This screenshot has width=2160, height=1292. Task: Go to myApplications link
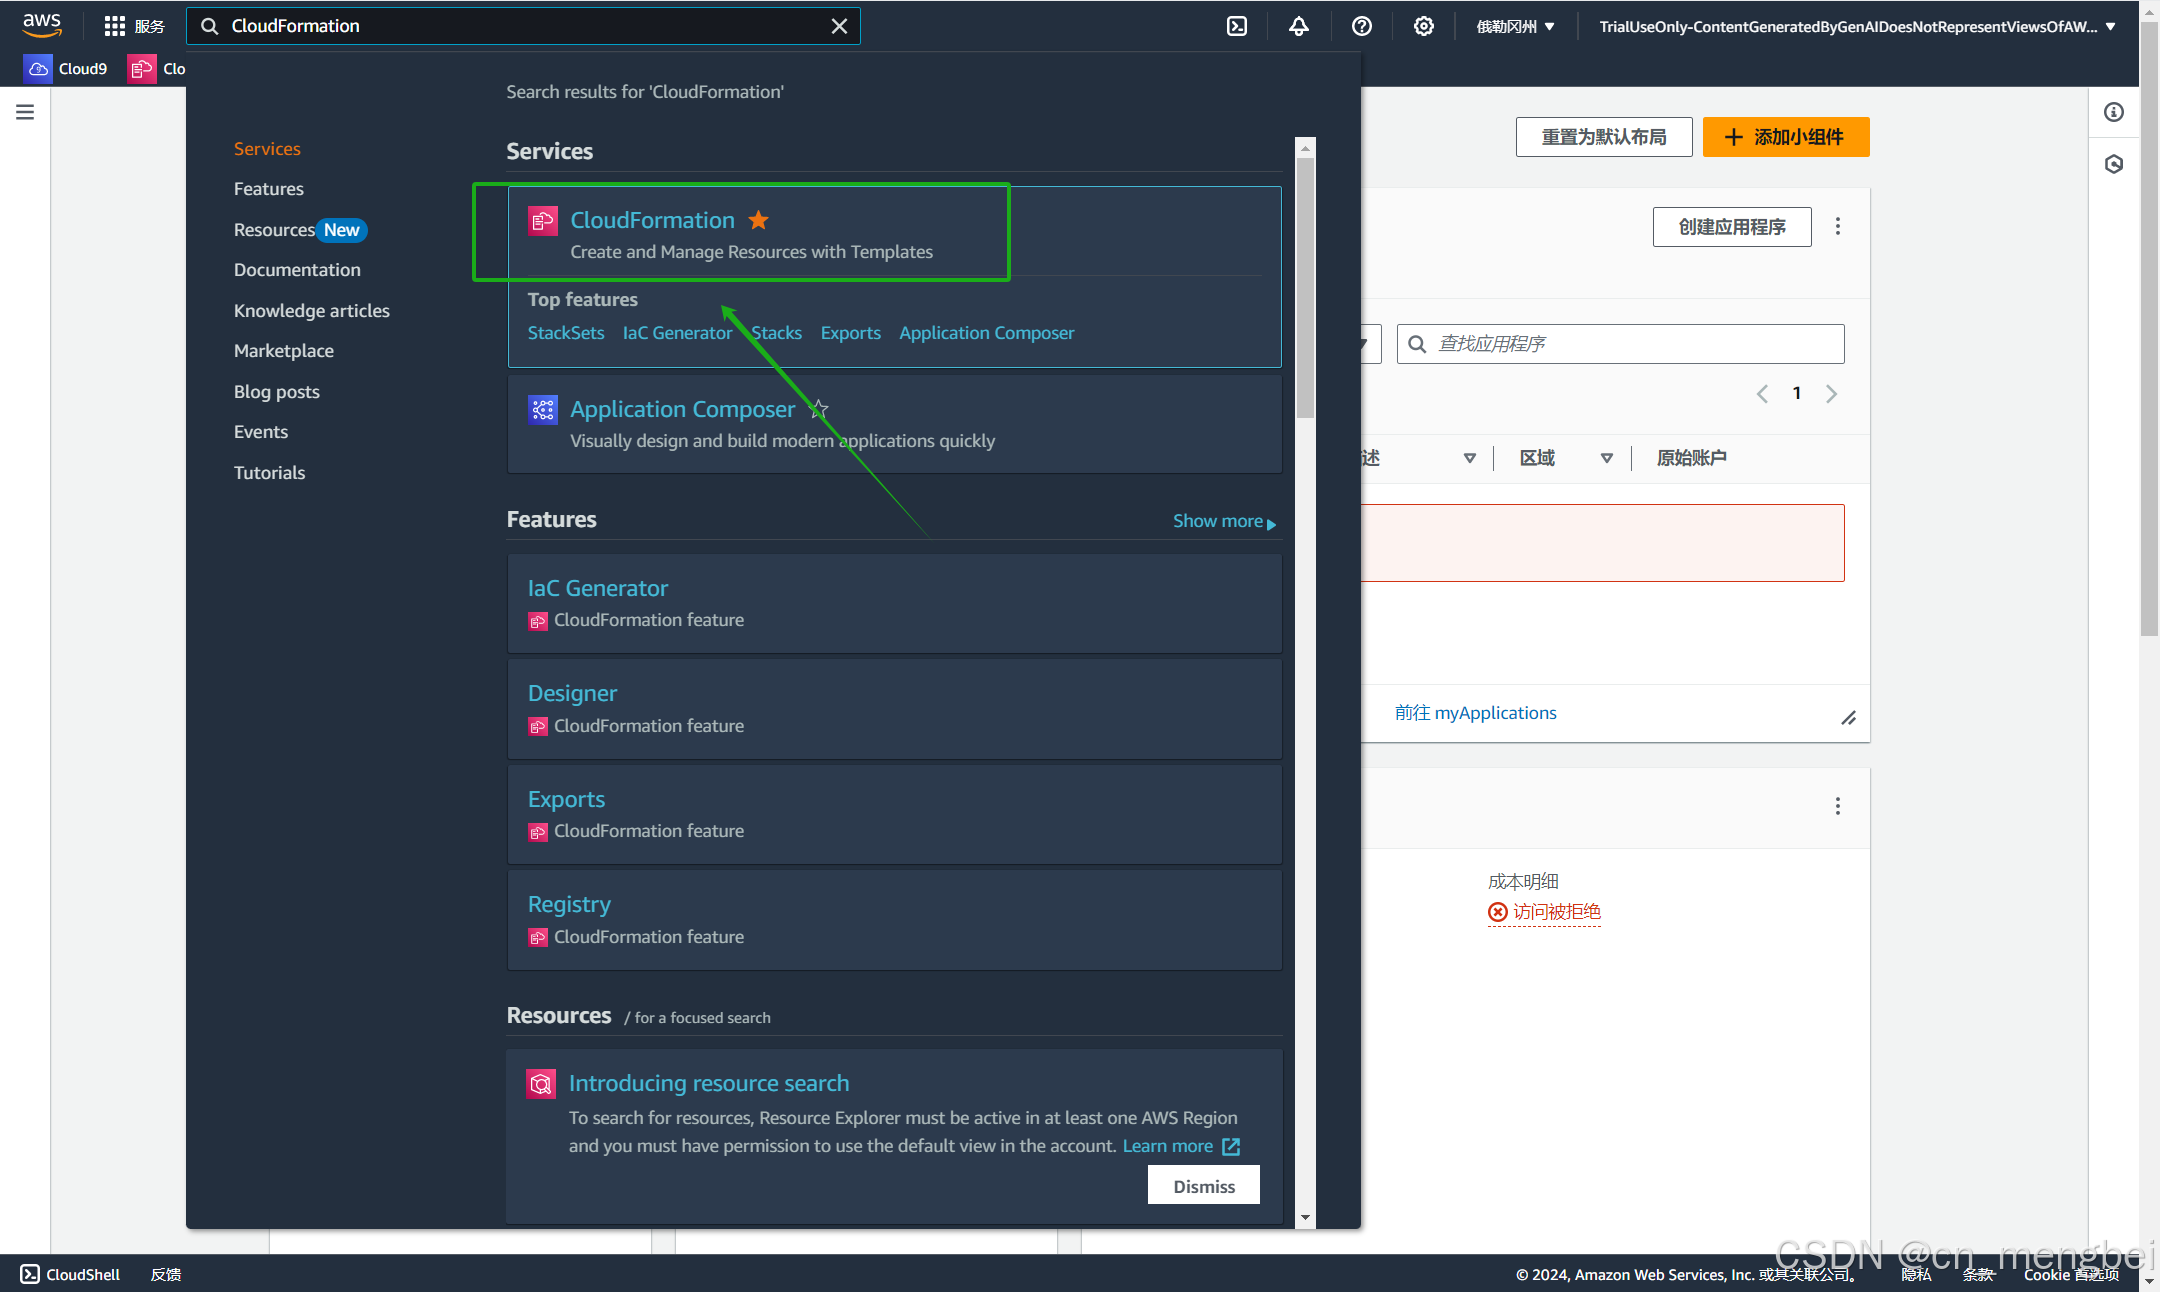pos(1475,713)
